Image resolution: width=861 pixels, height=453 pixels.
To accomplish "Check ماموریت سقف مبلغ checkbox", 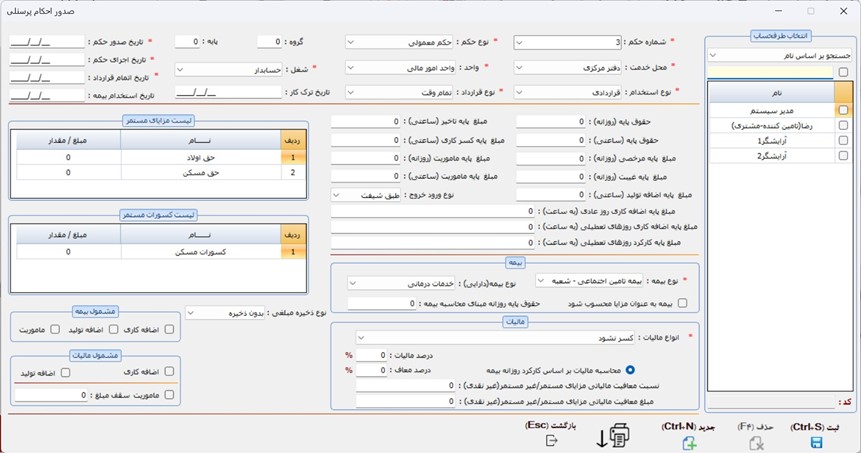I will coord(169,395).
